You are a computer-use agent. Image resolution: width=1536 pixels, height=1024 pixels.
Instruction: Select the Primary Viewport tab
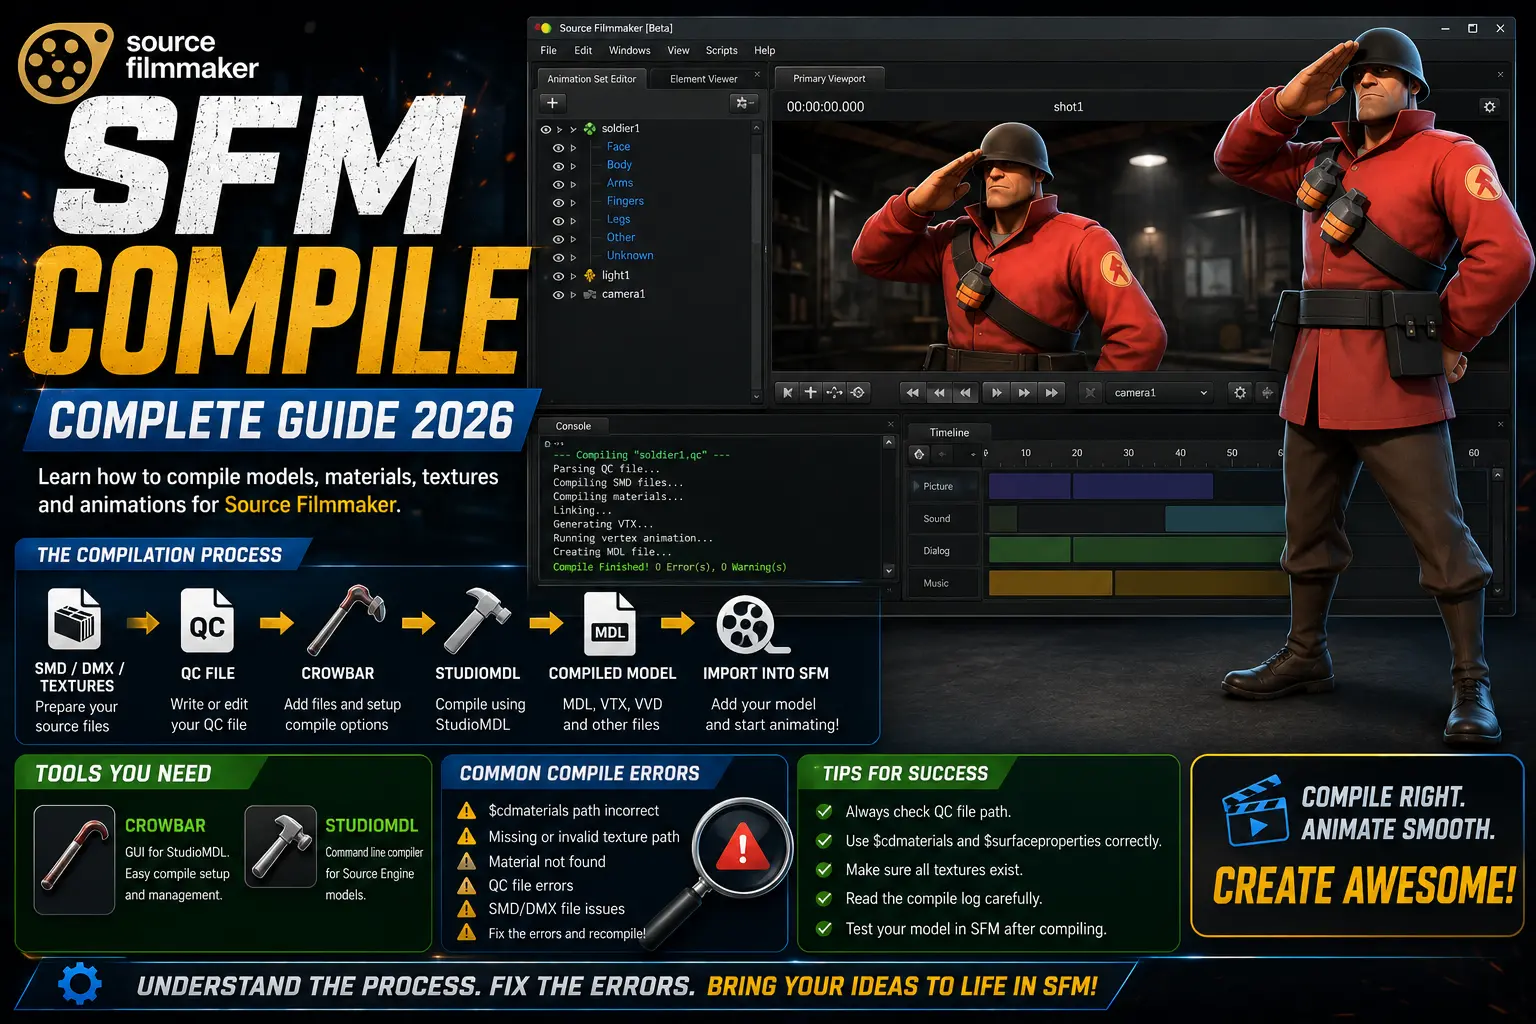829,78
